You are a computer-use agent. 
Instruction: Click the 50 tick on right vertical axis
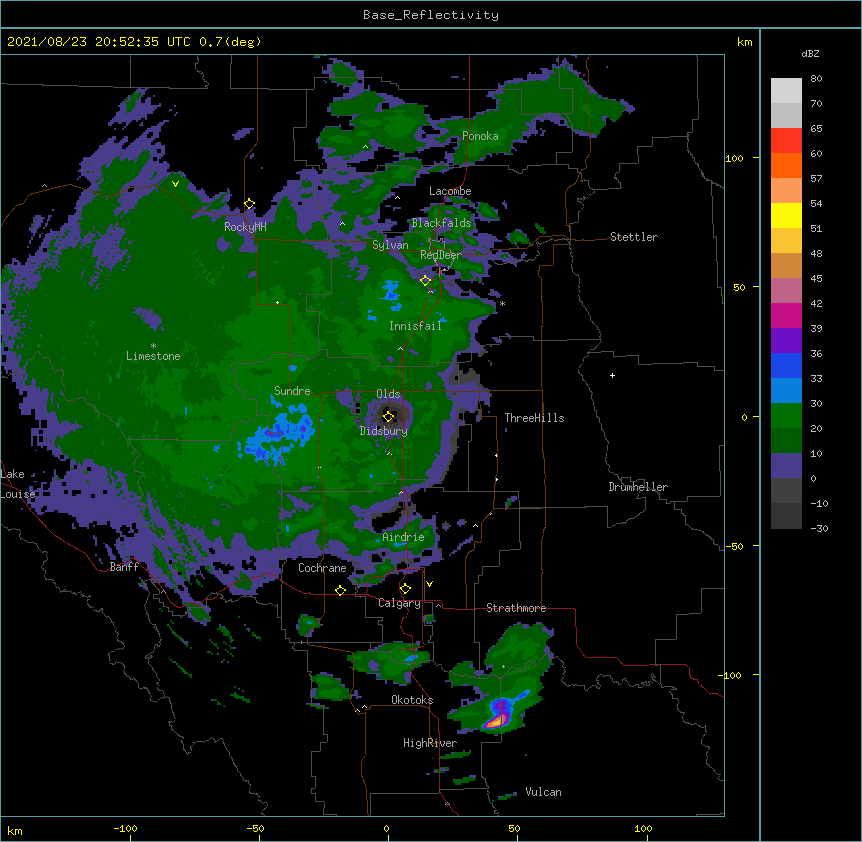coord(739,287)
